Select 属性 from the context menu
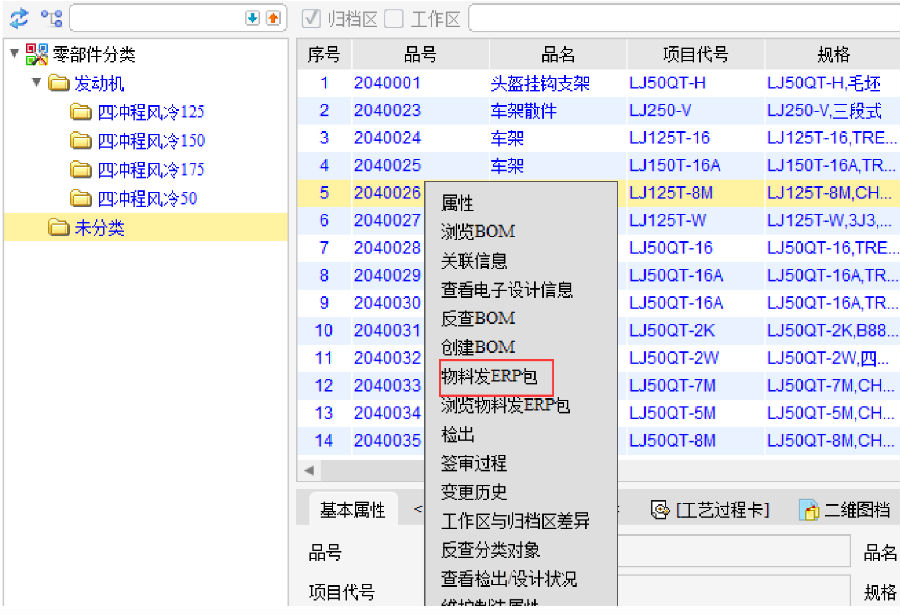The image size is (900, 614). (457, 203)
